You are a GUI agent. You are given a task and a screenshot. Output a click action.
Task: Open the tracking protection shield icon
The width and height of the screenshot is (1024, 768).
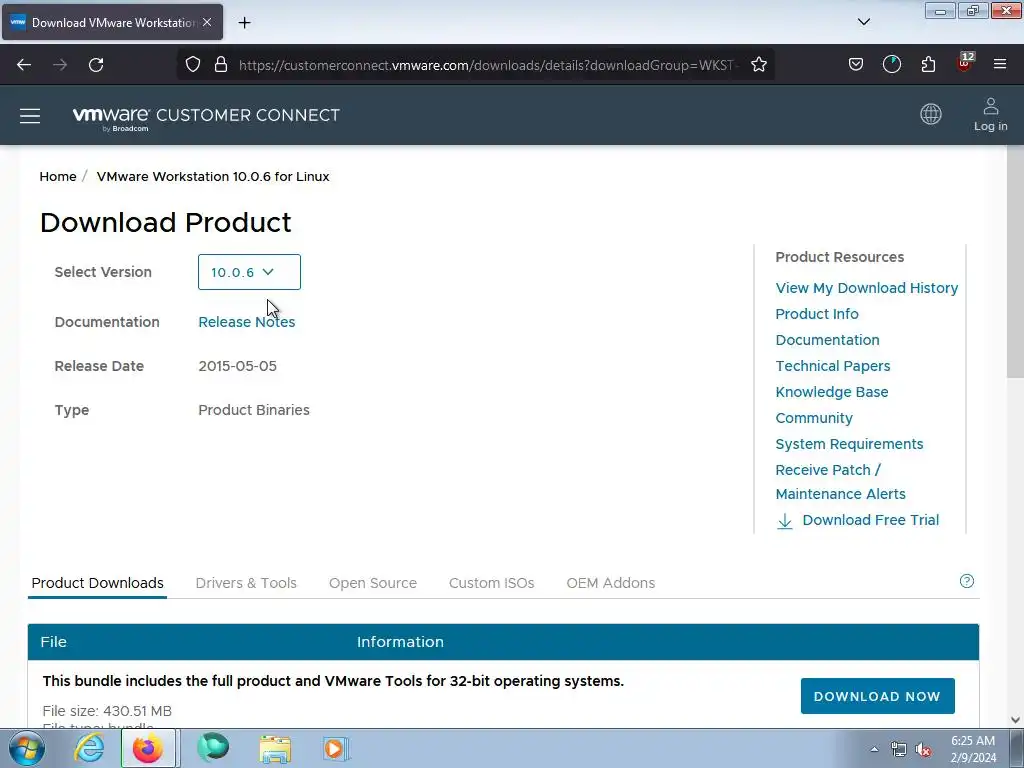(x=193, y=65)
